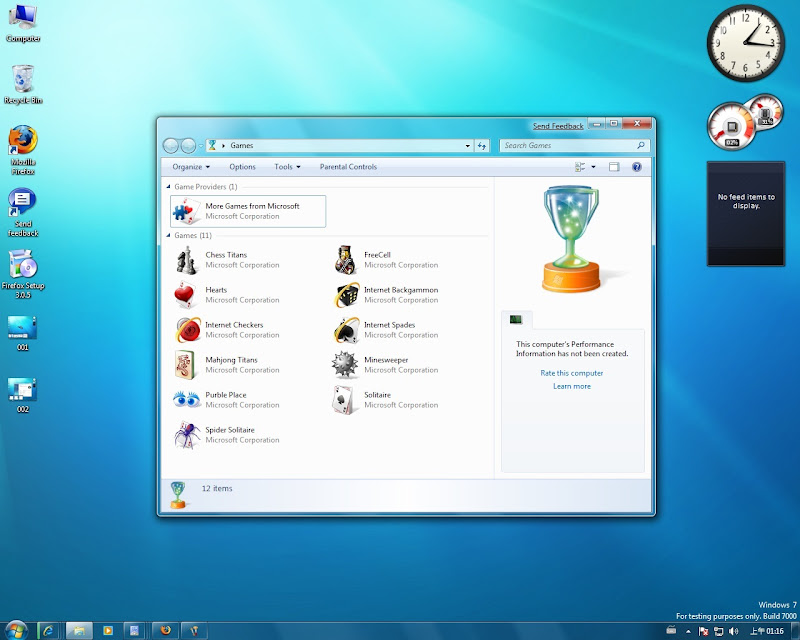
Task: Click the Windows Start orb
Action: point(16,631)
